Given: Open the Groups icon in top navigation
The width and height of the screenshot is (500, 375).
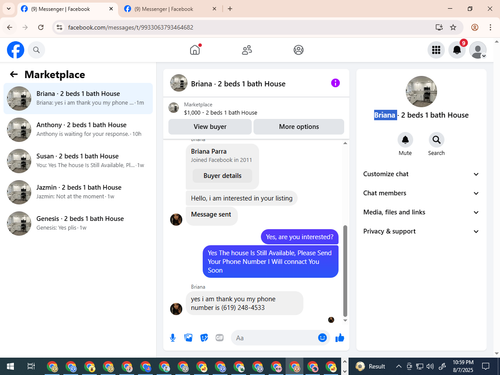Looking at the screenshot, I should 298,50.
